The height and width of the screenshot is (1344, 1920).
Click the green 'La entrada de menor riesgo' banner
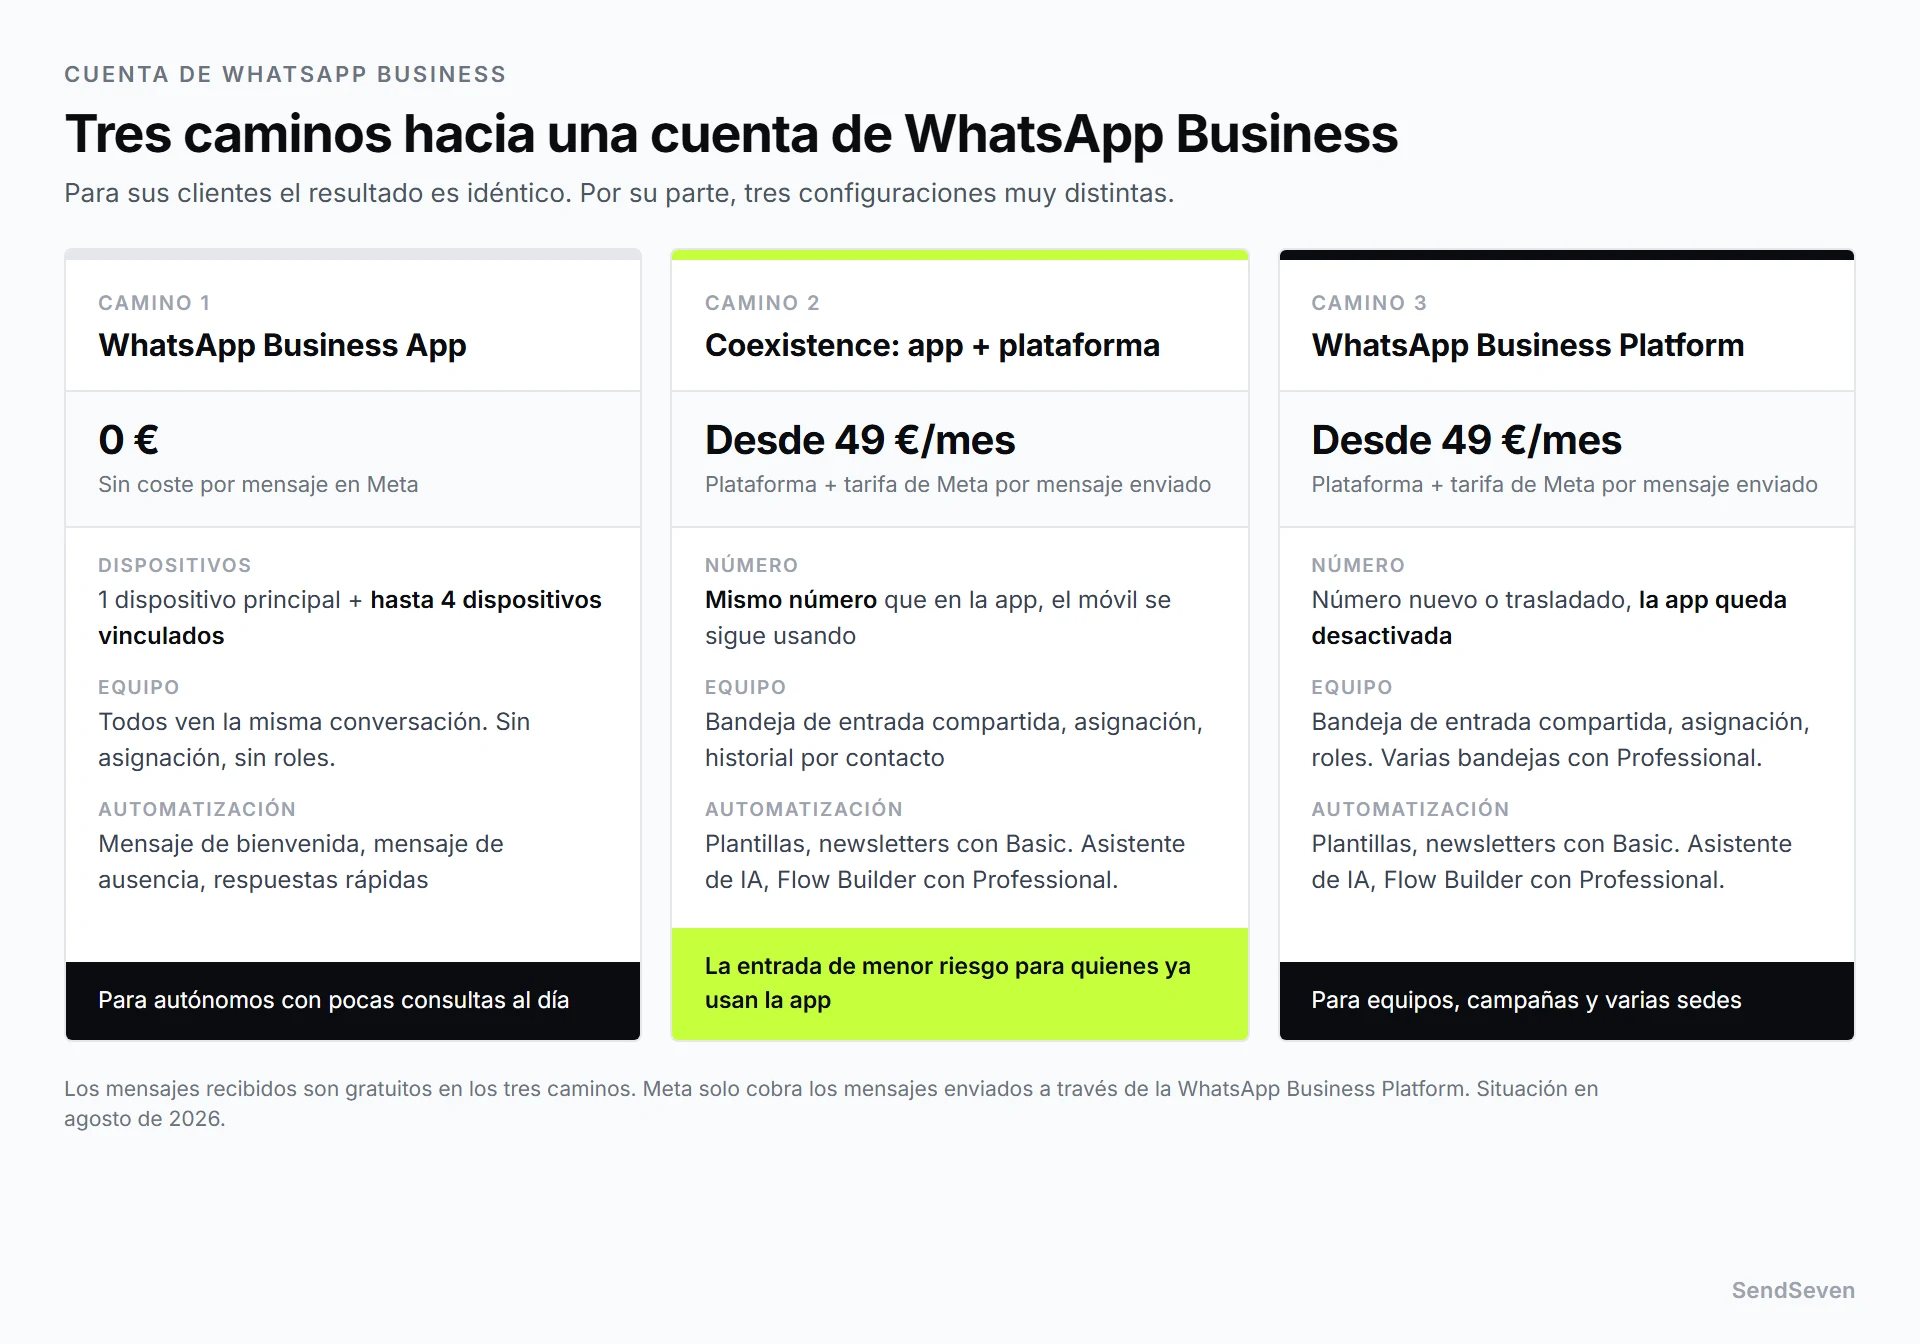tap(960, 984)
